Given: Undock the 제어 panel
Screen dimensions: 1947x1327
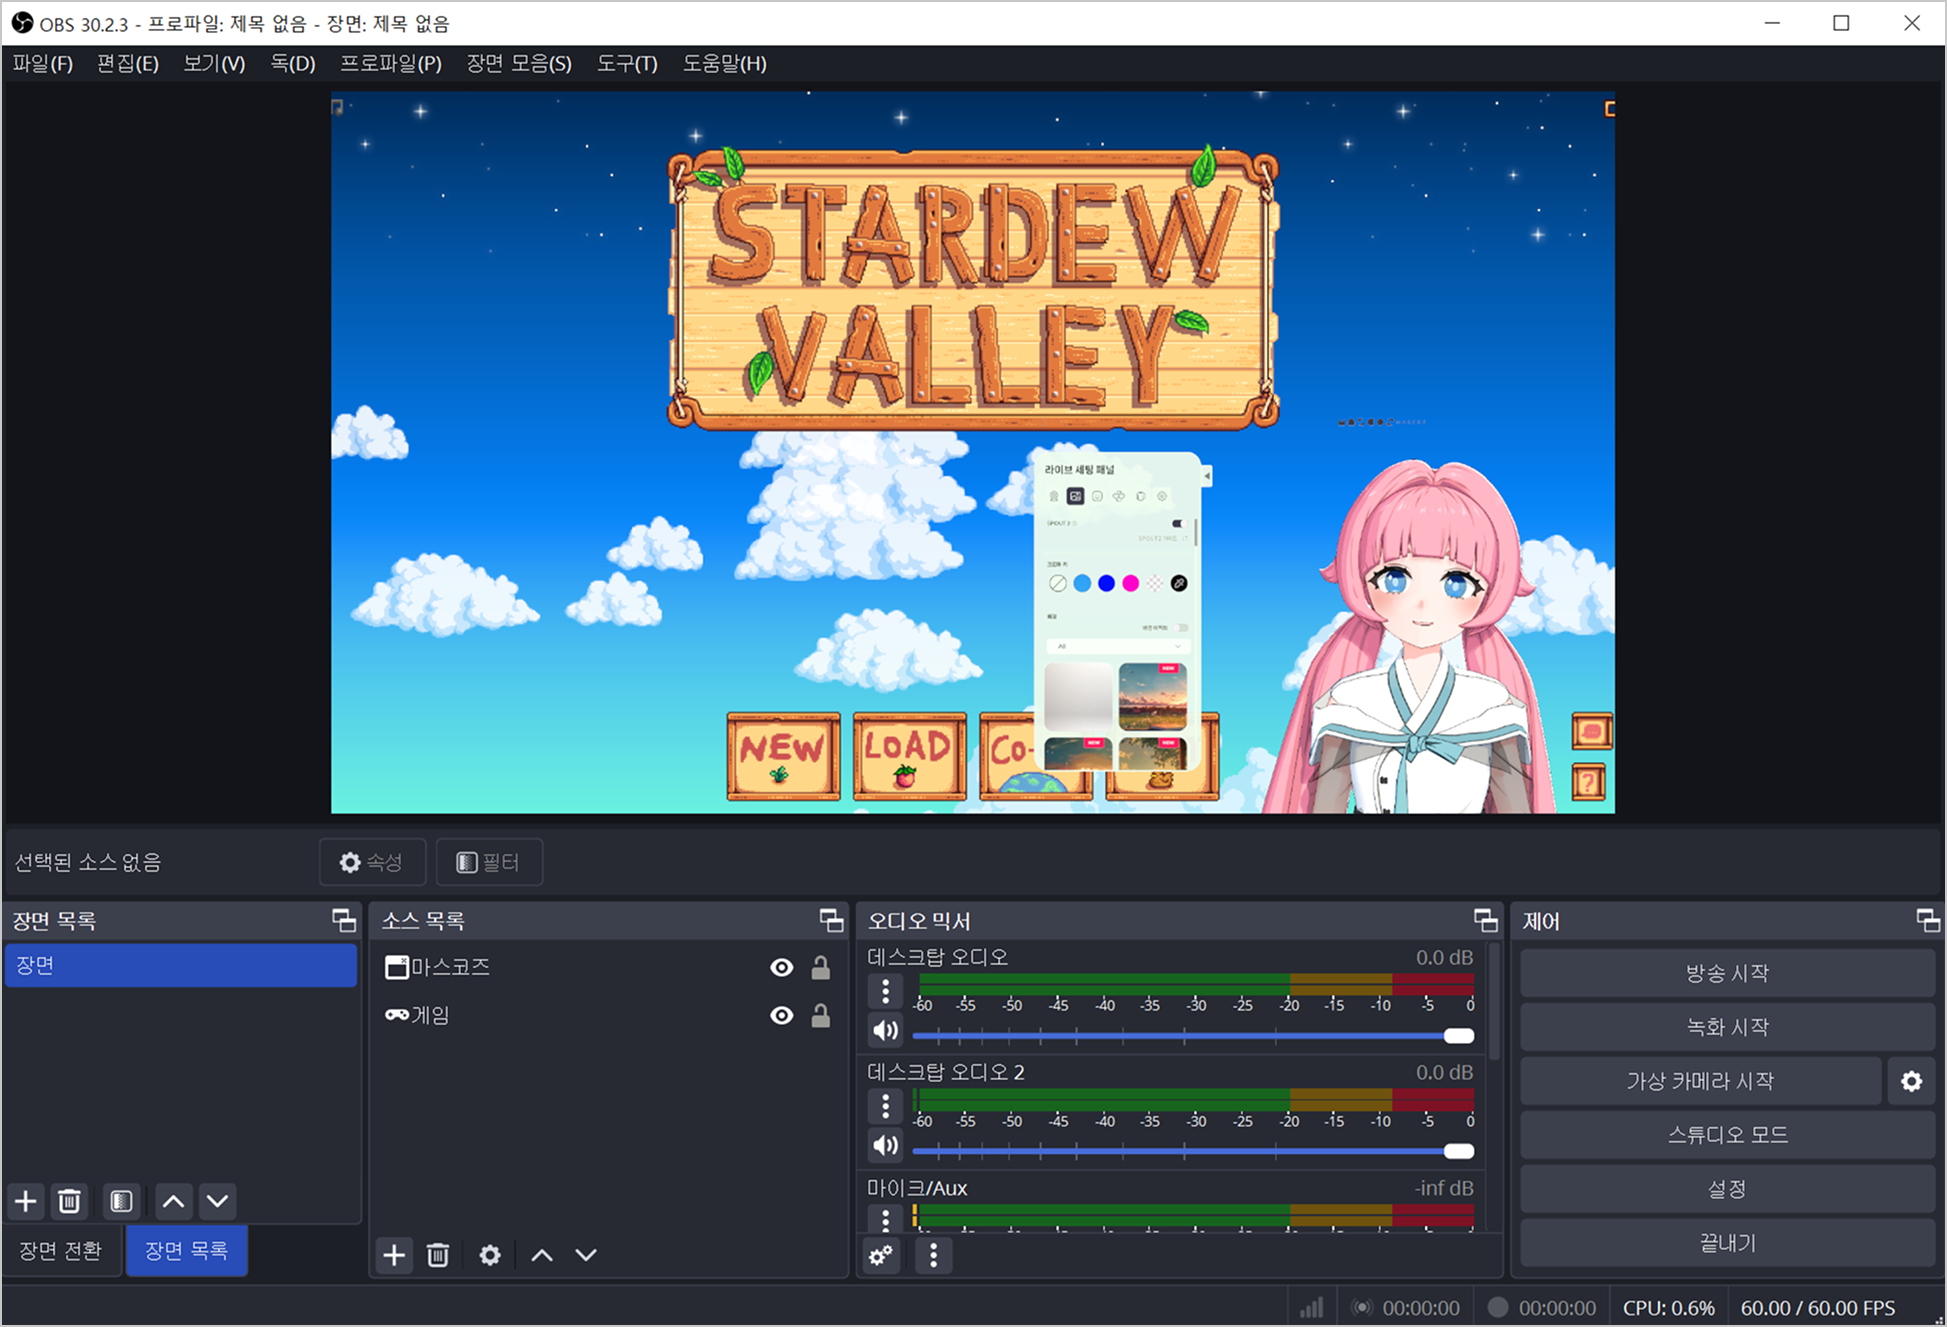Looking at the screenshot, I should [1927, 920].
